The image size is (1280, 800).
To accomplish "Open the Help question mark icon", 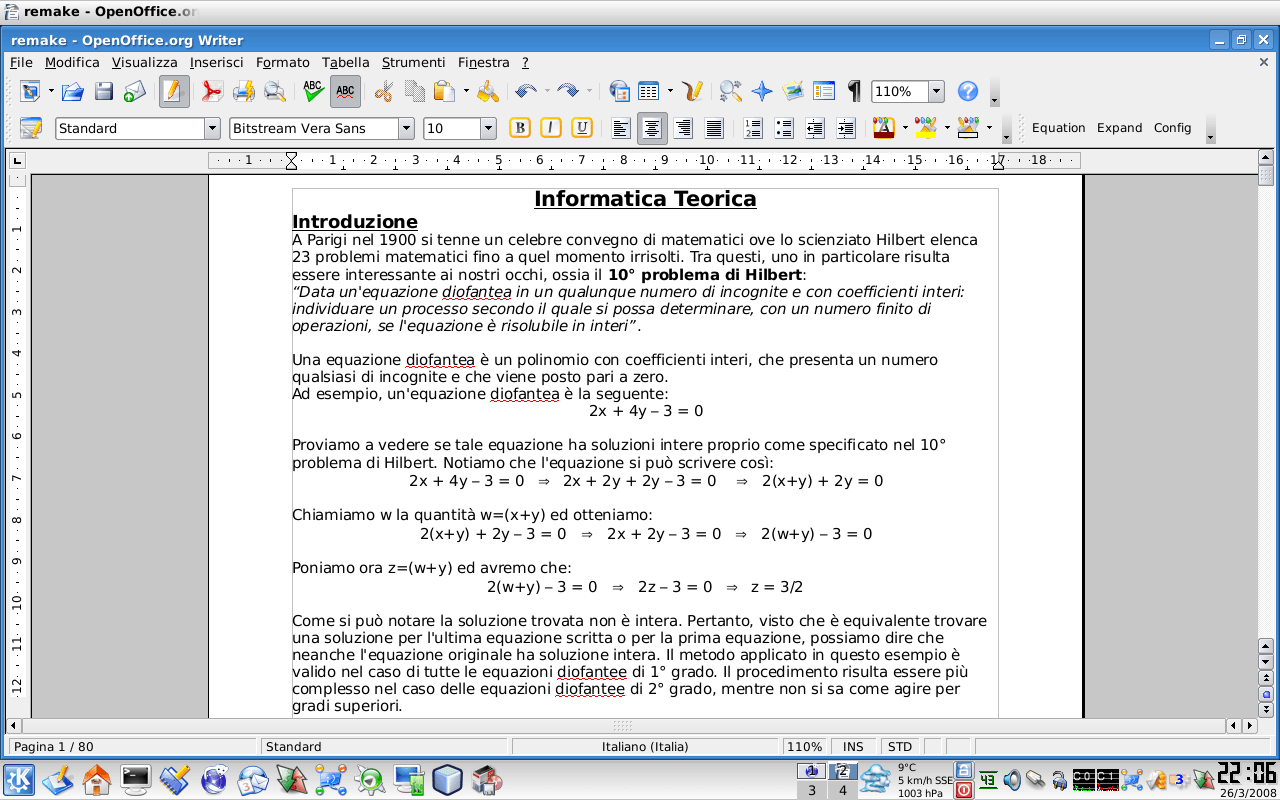I will [x=967, y=92].
